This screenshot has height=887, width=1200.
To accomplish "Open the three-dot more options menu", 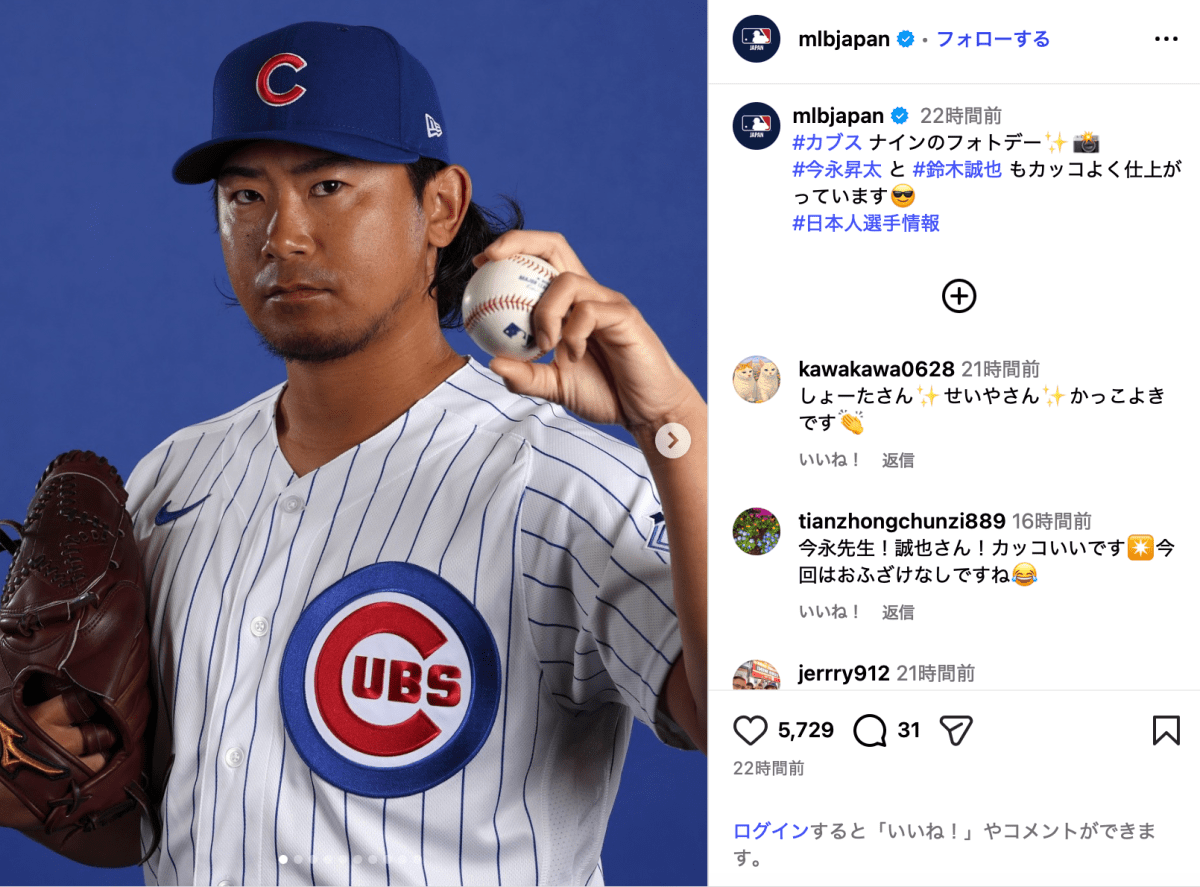I will 1166,39.
